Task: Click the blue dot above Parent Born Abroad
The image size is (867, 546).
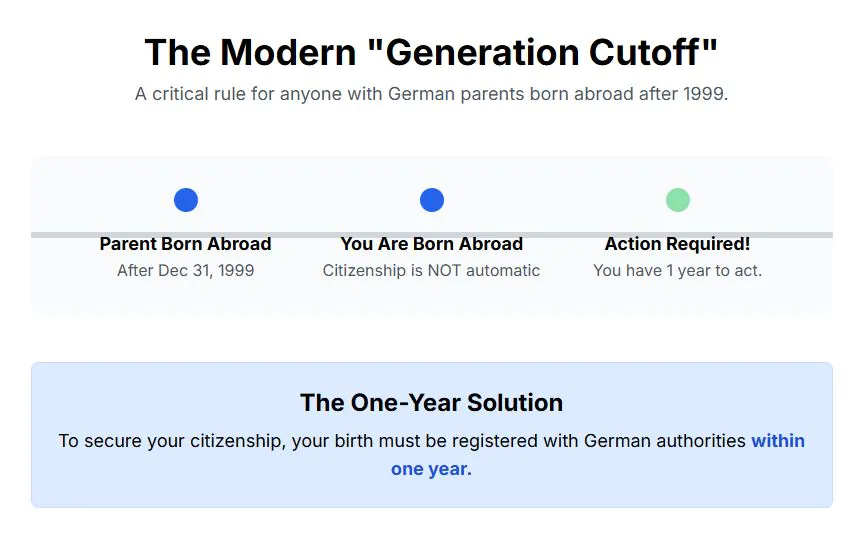Action: coord(186,200)
